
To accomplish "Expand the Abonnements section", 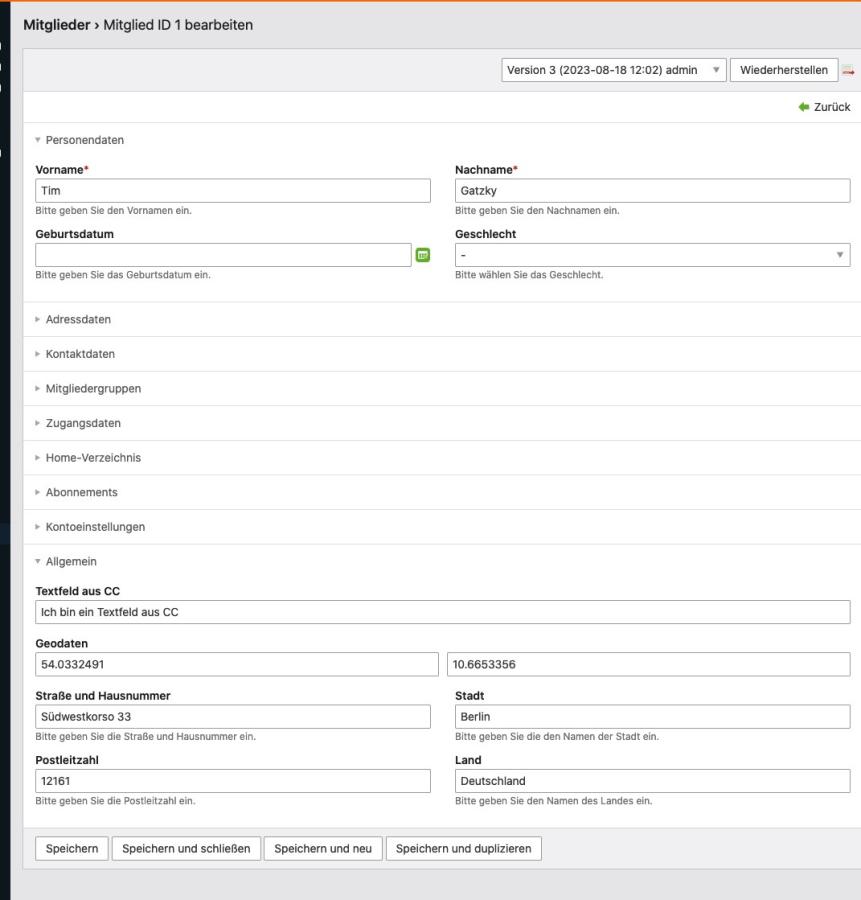I will click(x=81, y=493).
